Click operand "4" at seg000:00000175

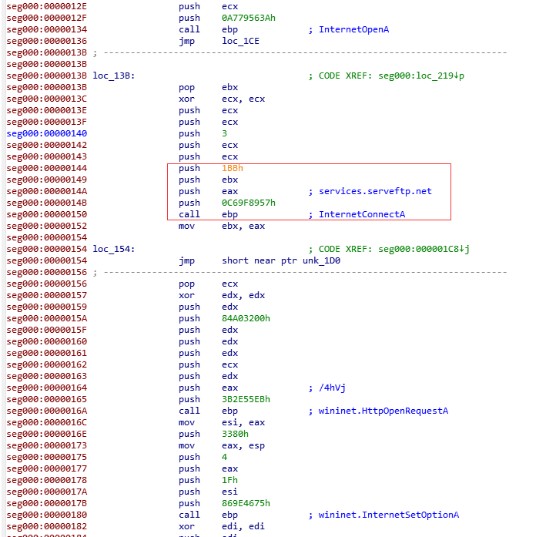pyautogui.click(x=224, y=457)
